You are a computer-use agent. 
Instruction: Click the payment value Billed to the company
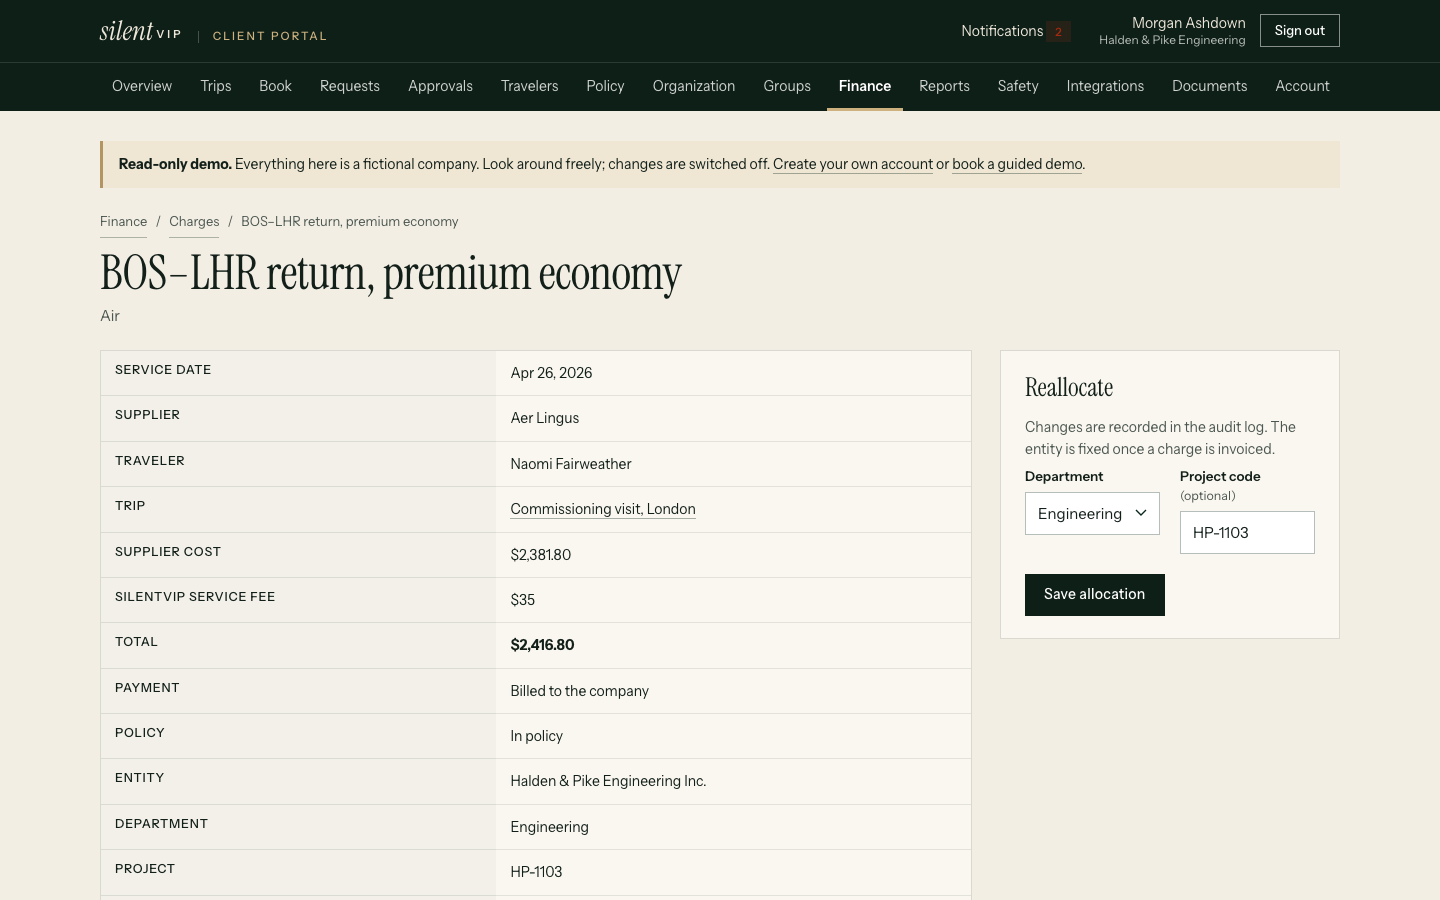pyautogui.click(x=580, y=691)
